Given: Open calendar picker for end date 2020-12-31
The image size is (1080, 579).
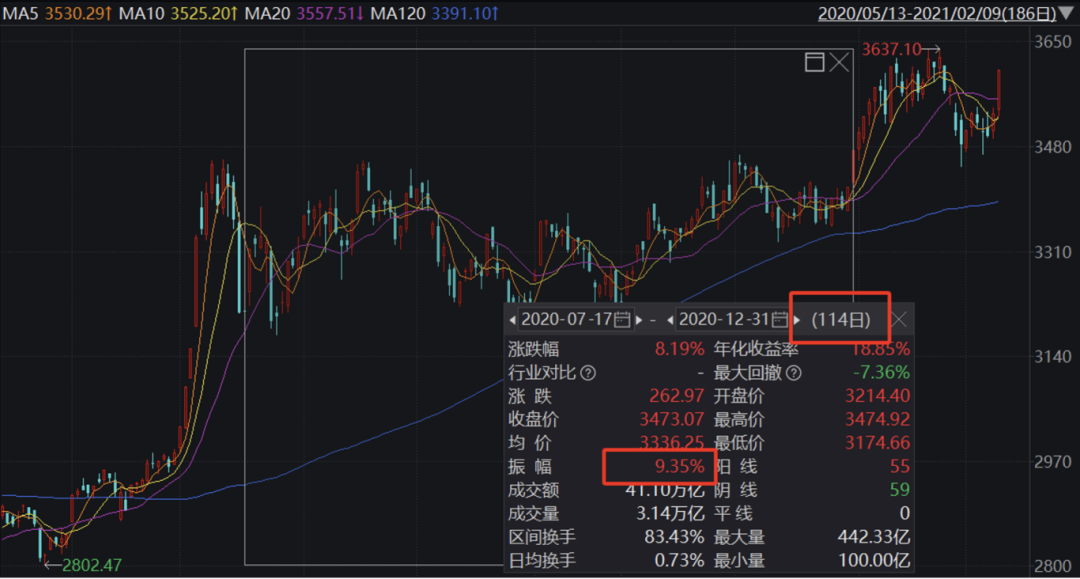Looking at the screenshot, I should click(x=780, y=319).
